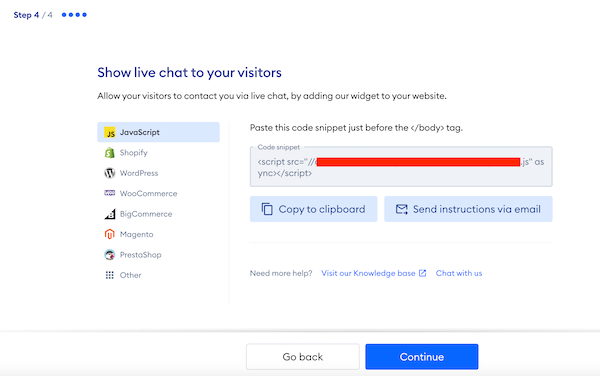This screenshot has width=600, height=376.
Task: Click the external link icon beside Knowledge base
Action: pyautogui.click(x=422, y=273)
